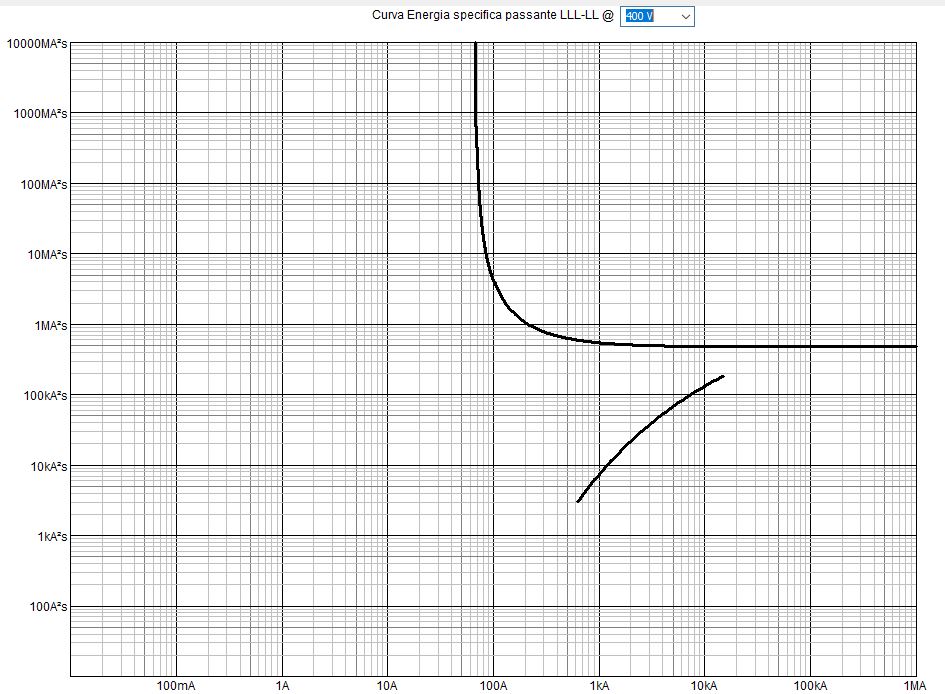Click the 100kA x-axis label
This screenshot has height=694, width=945.
pos(810,686)
